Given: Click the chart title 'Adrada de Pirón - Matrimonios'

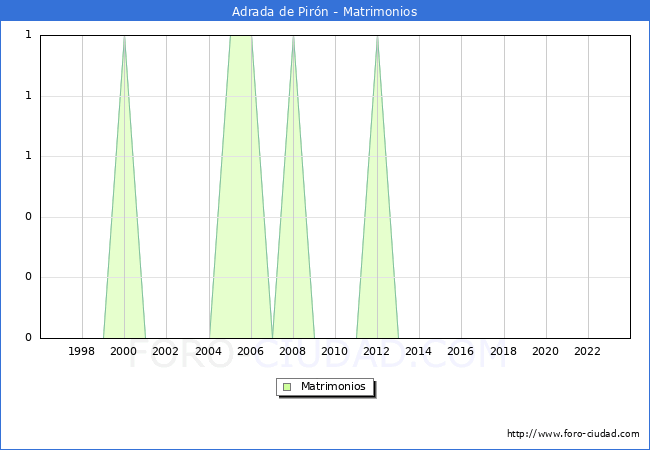Looking at the screenshot, I should 325,12.
